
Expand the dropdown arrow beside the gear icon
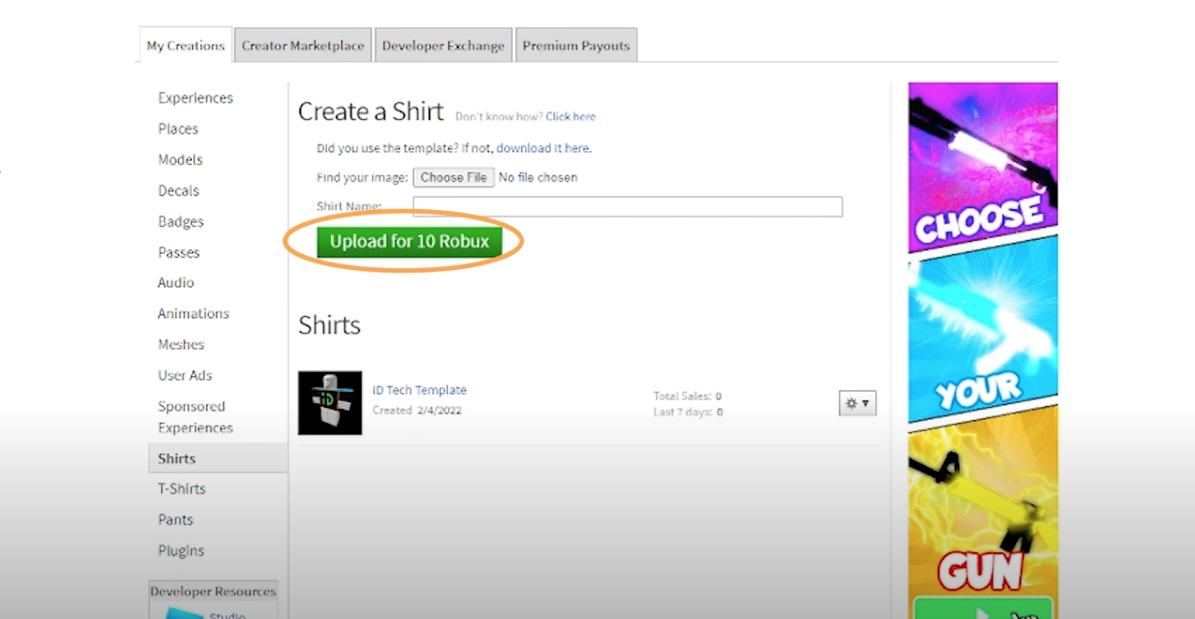click(x=864, y=403)
